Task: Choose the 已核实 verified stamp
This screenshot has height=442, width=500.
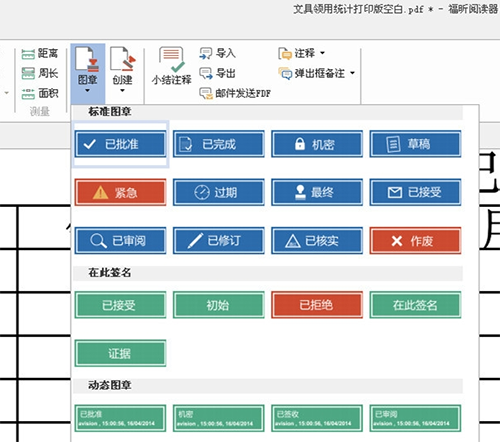Action: pos(317,241)
